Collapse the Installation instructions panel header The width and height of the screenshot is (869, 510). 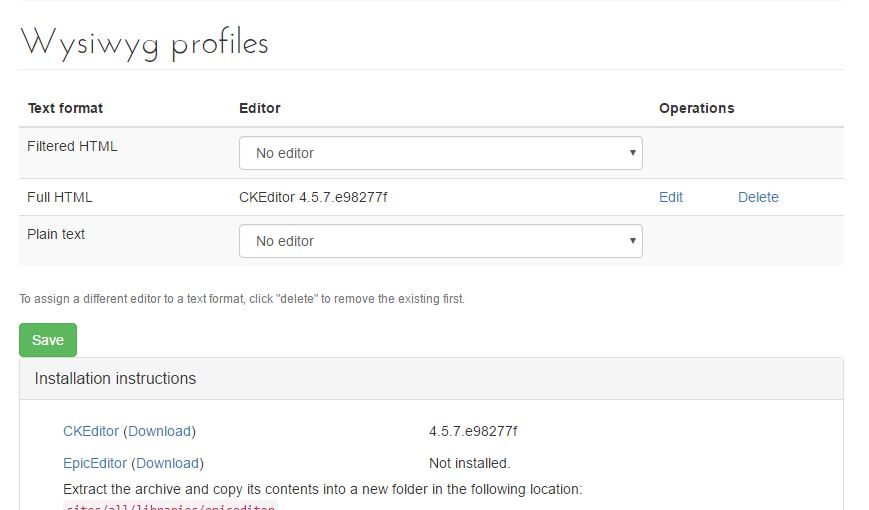point(431,379)
